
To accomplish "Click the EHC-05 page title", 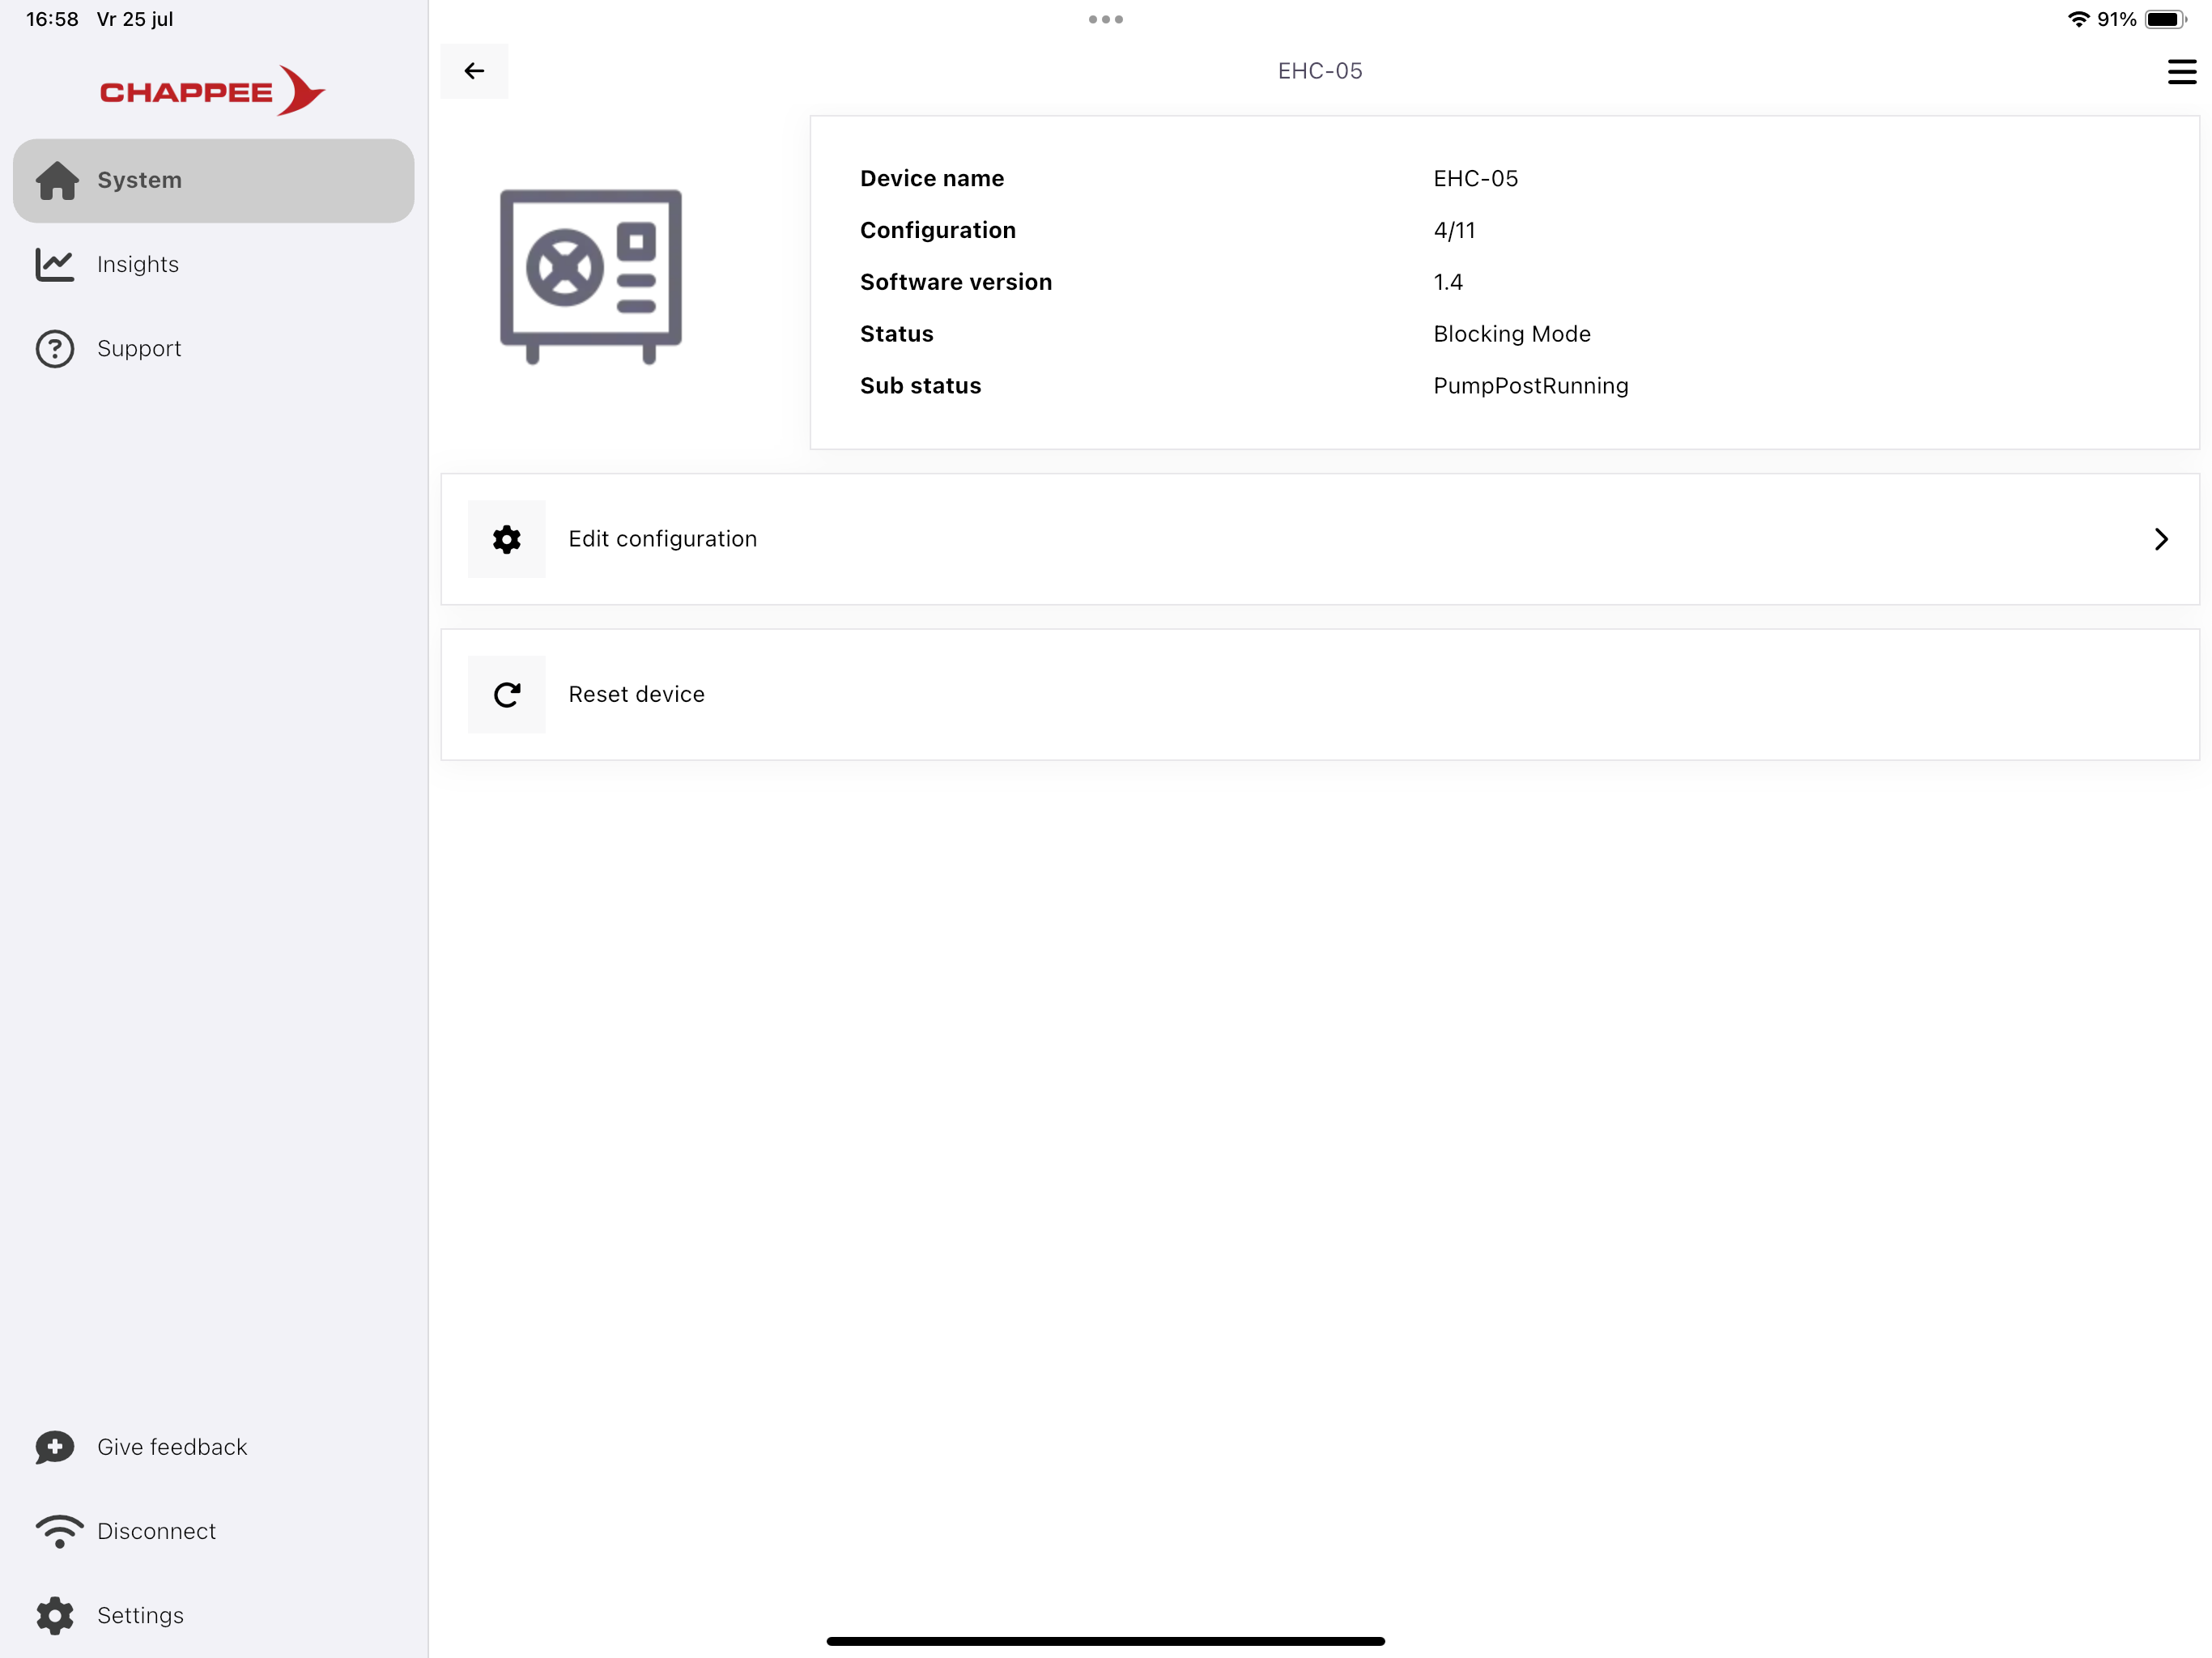I will [x=1320, y=71].
